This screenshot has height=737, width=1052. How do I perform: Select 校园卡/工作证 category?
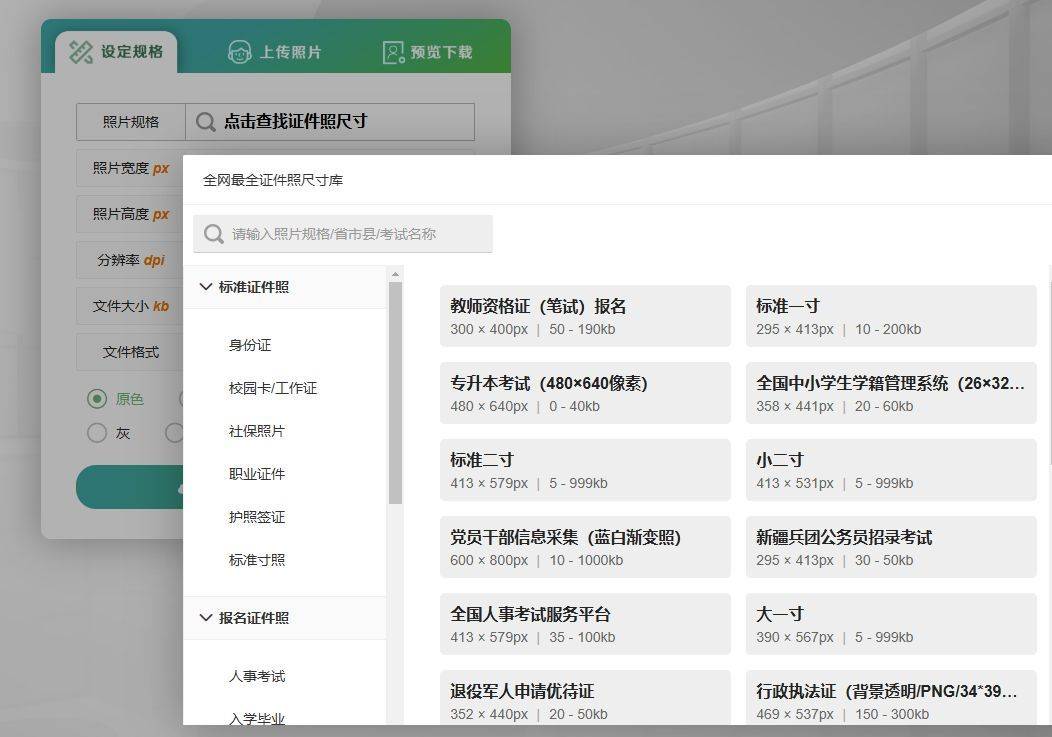pyautogui.click(x=272, y=388)
